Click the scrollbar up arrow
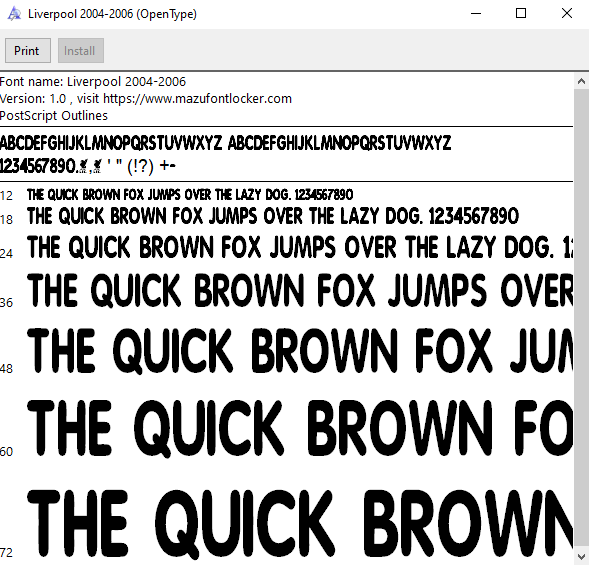The height and width of the screenshot is (565, 589). (581, 82)
